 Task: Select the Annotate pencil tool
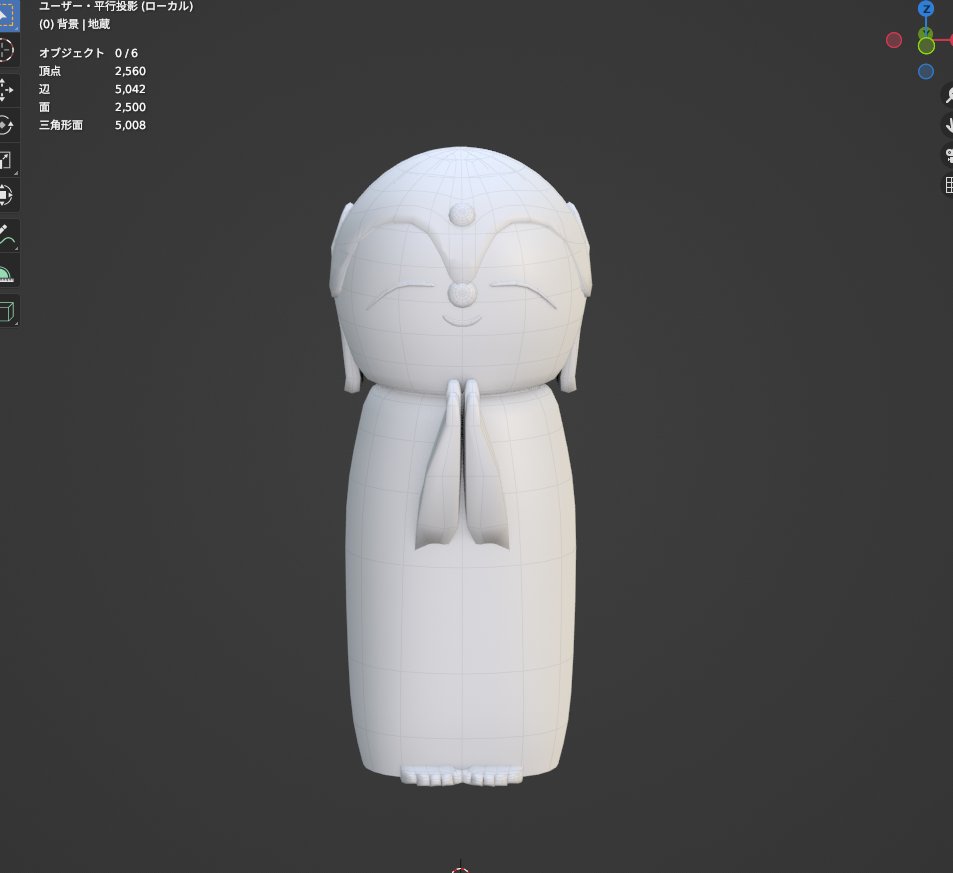(7, 236)
